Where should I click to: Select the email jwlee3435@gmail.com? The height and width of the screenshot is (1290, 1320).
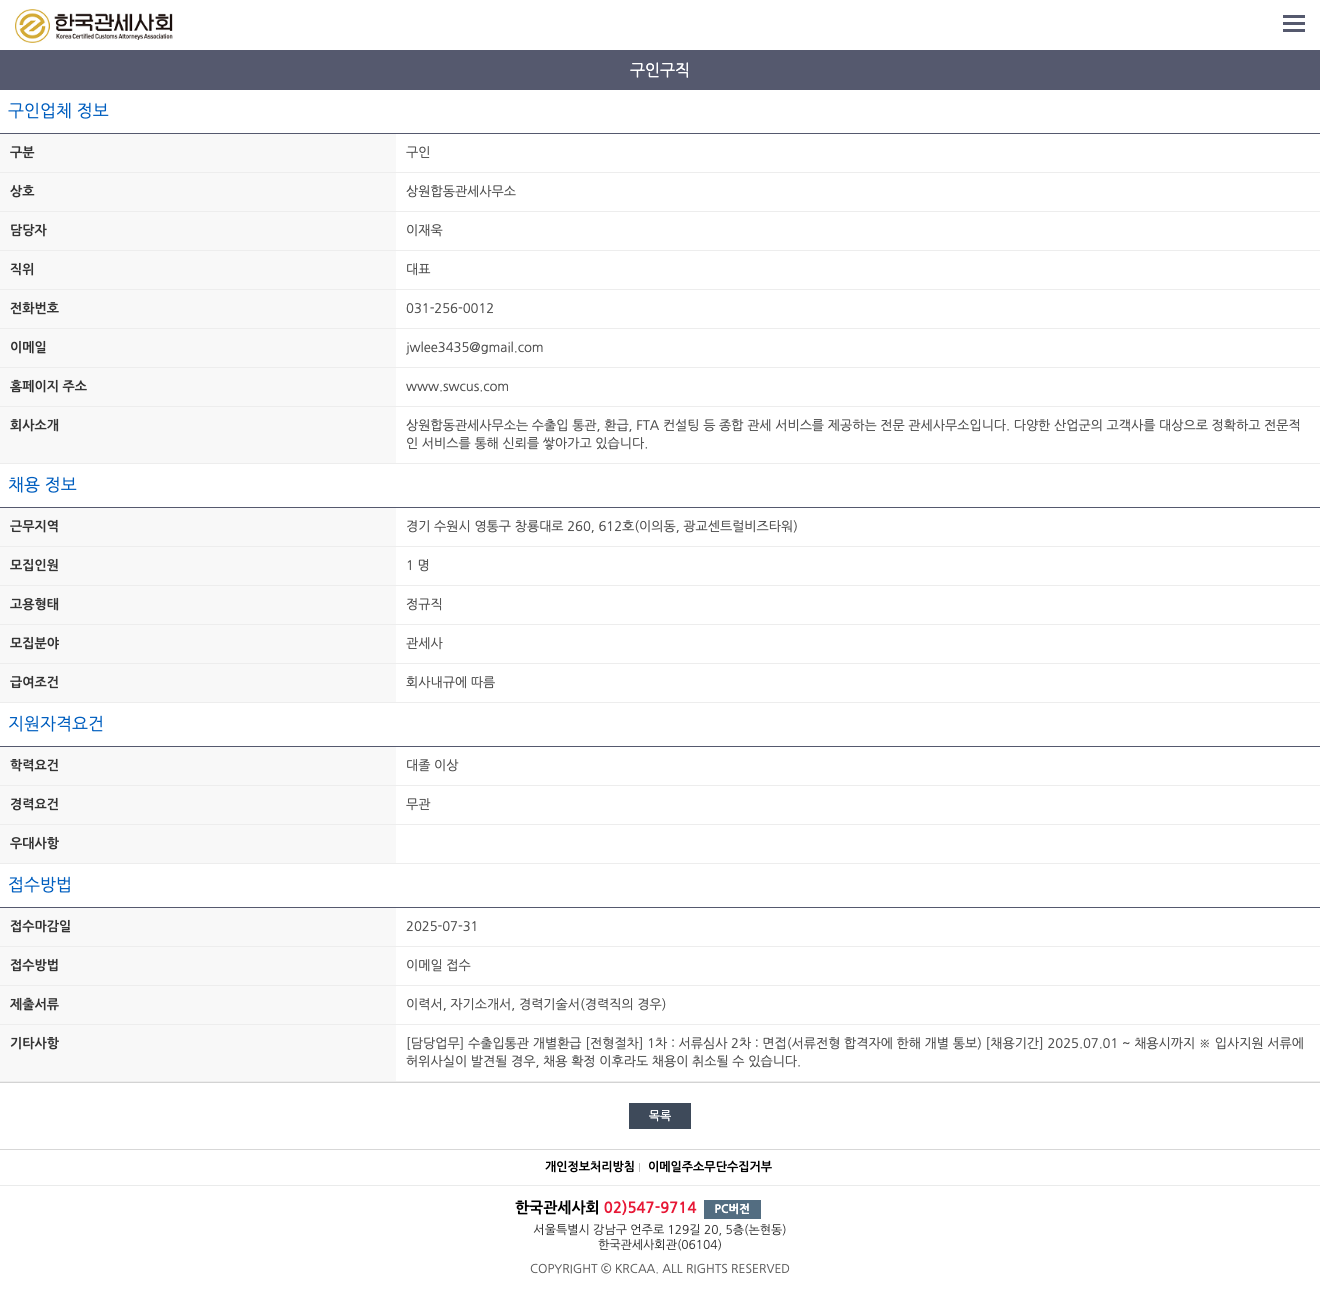point(475,348)
